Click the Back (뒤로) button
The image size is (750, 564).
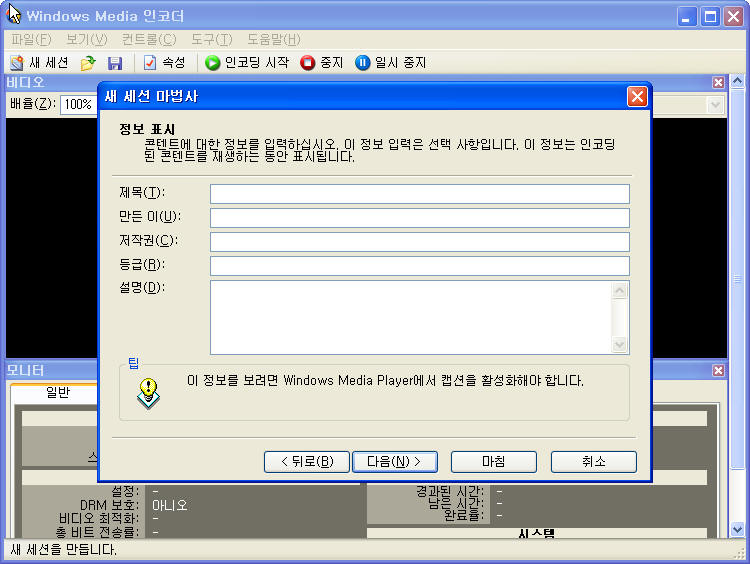click(x=307, y=462)
